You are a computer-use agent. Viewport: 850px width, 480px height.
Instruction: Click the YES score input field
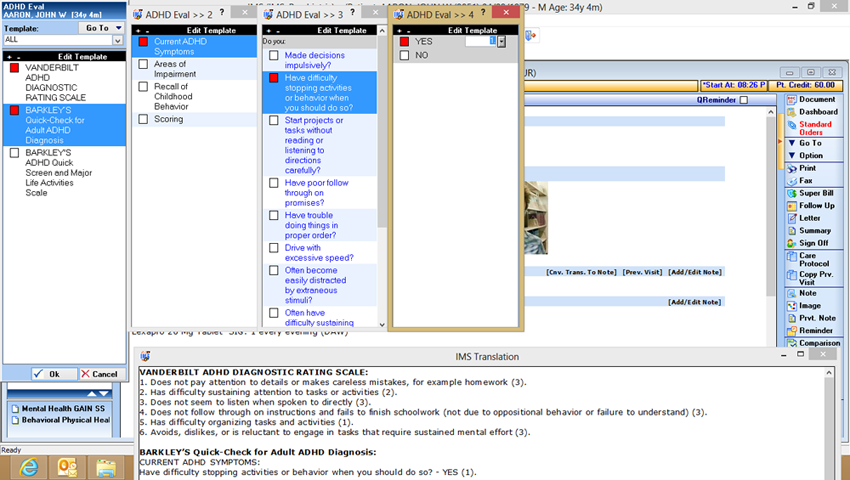point(481,41)
